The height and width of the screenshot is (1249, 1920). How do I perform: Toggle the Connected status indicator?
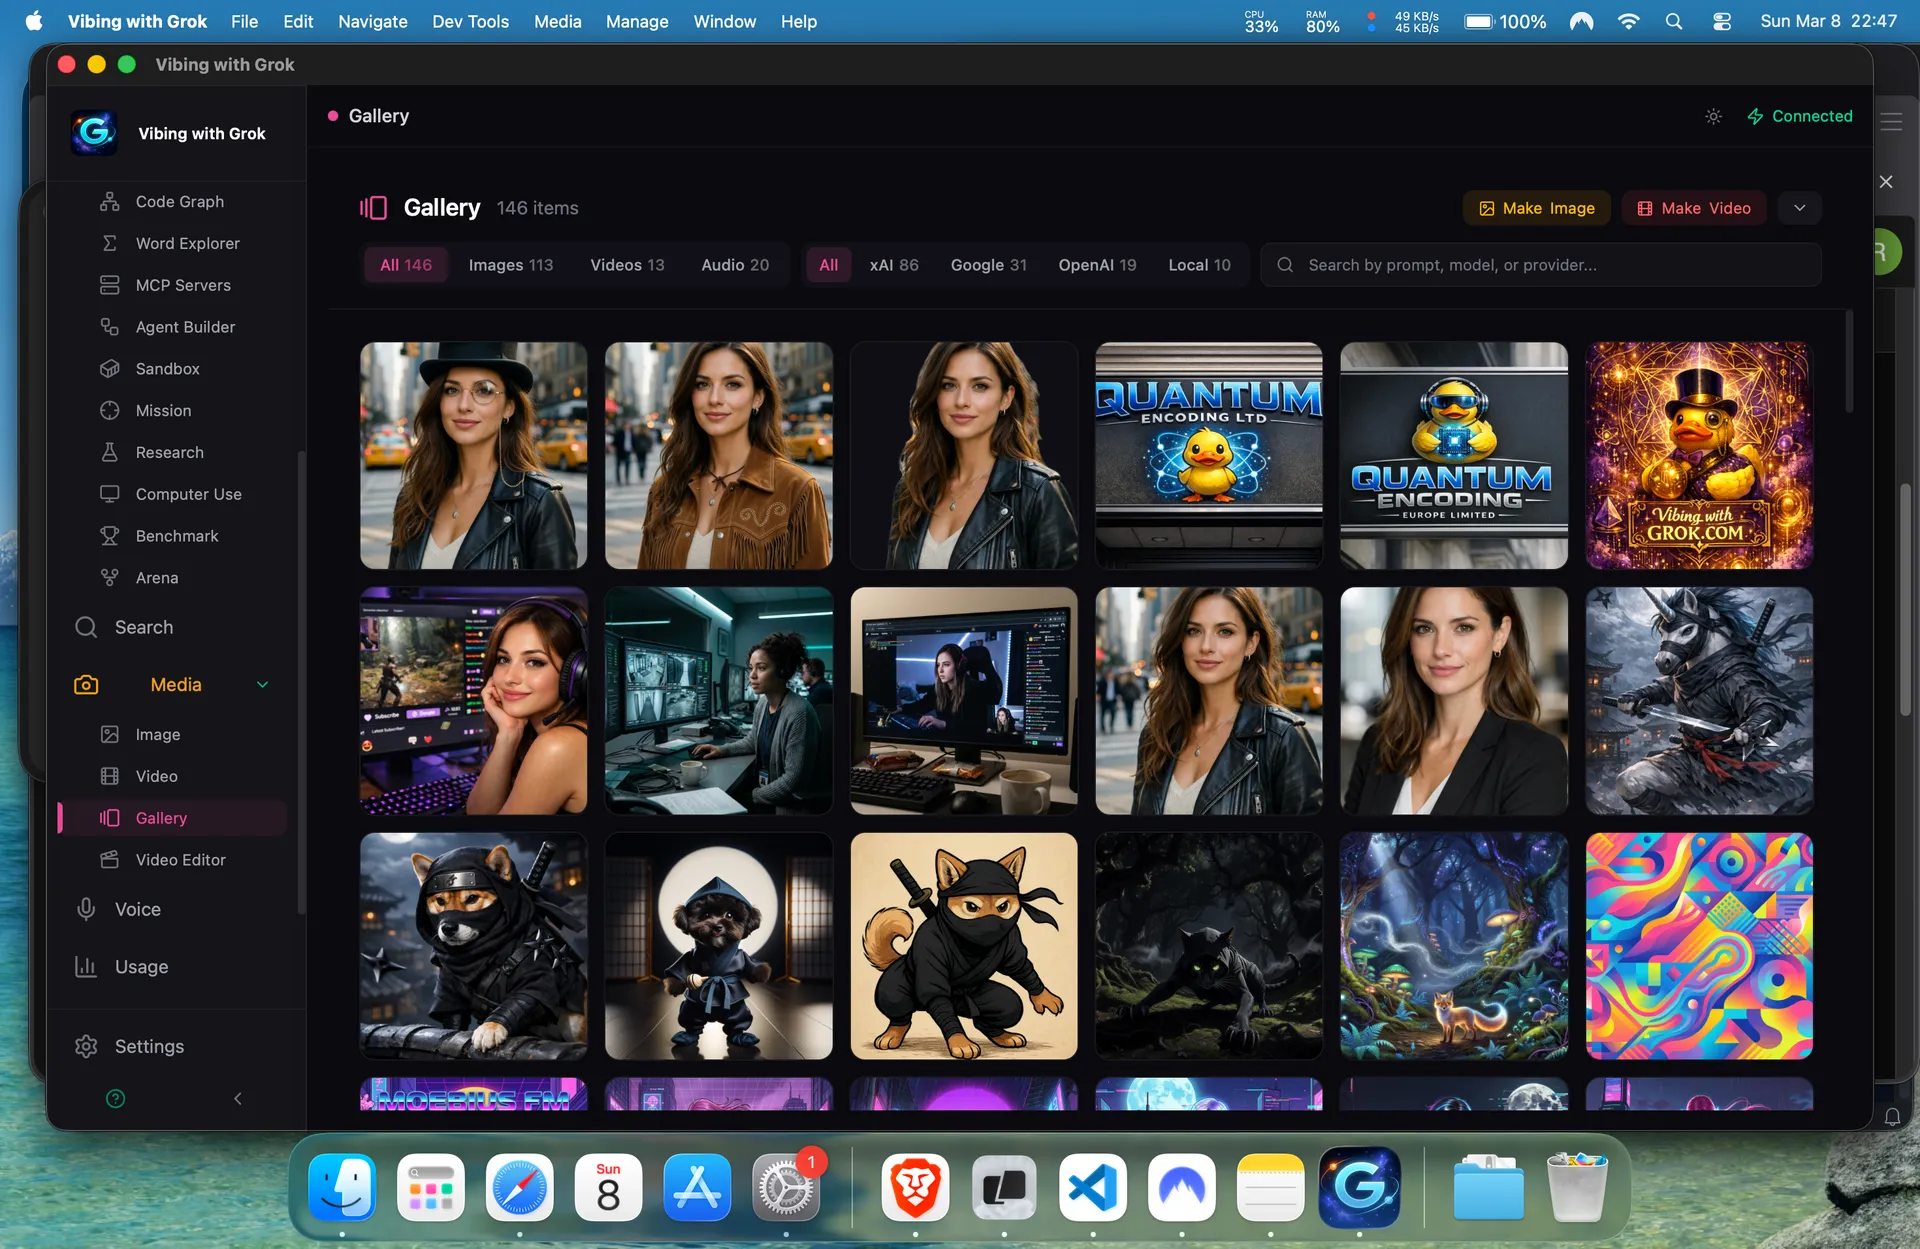pos(1800,116)
